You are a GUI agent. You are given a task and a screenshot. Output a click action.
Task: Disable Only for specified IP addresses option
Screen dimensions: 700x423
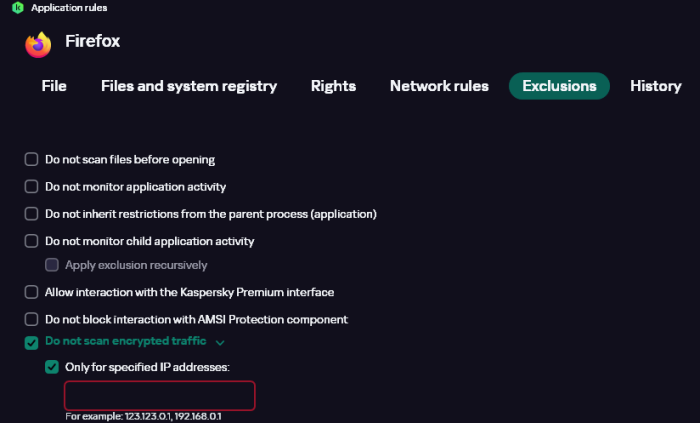pos(52,367)
